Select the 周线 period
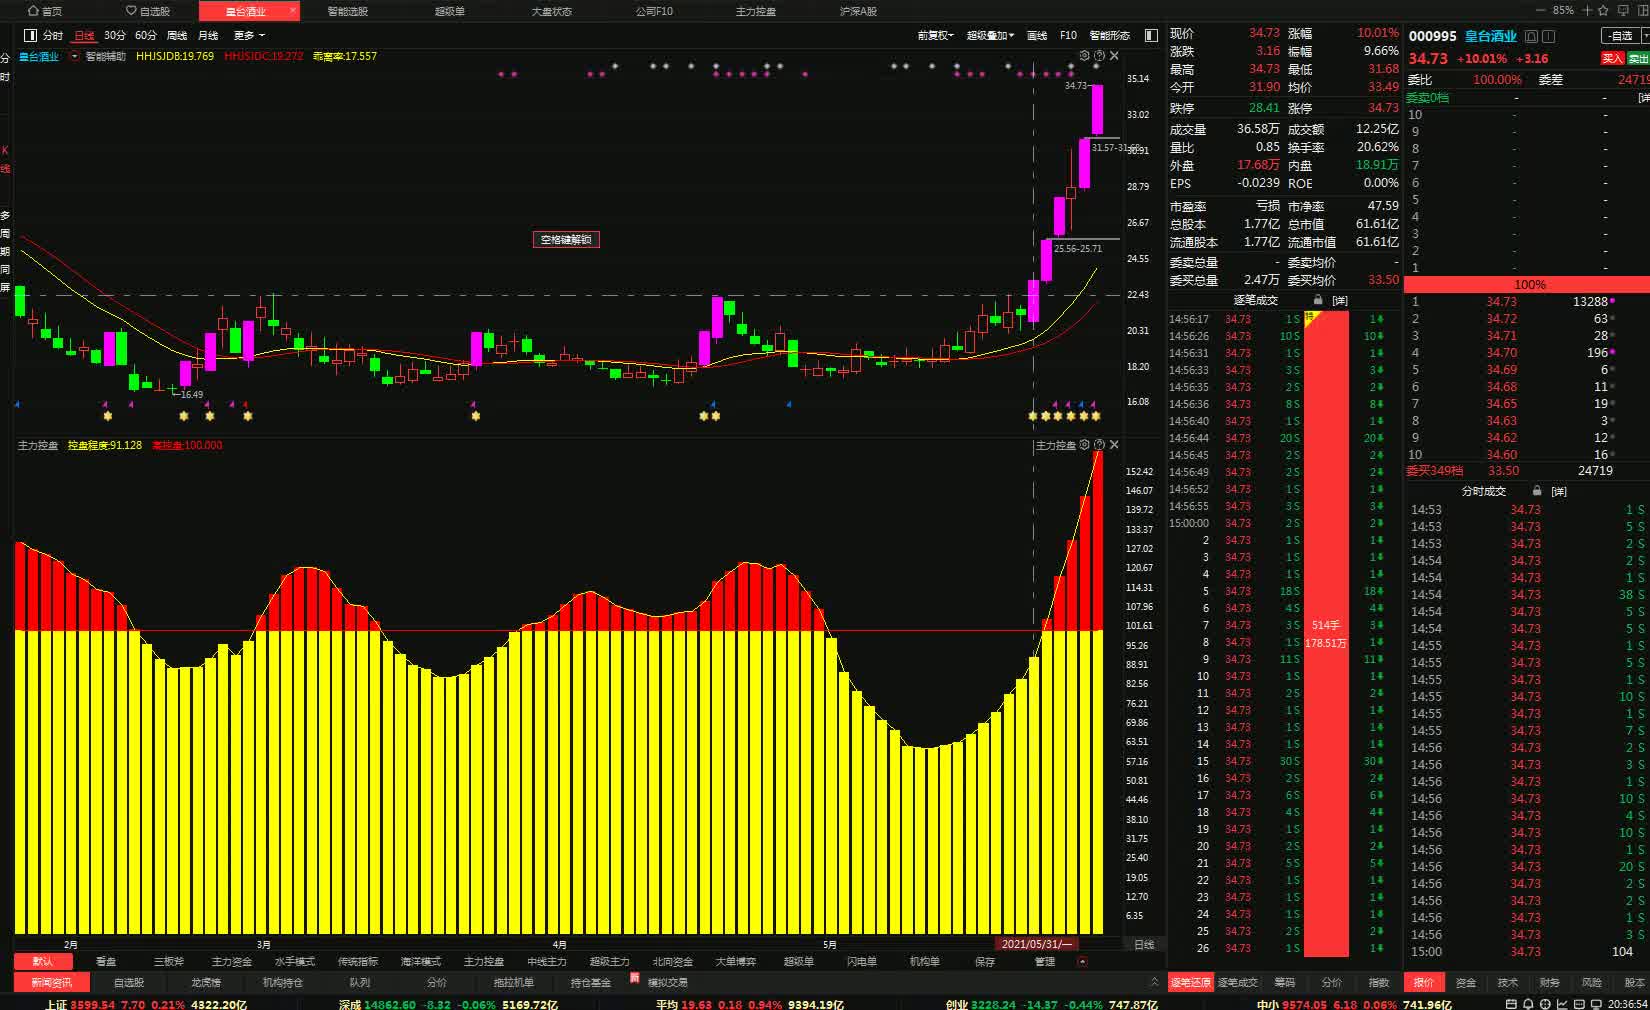1650x1010 pixels. [x=177, y=35]
